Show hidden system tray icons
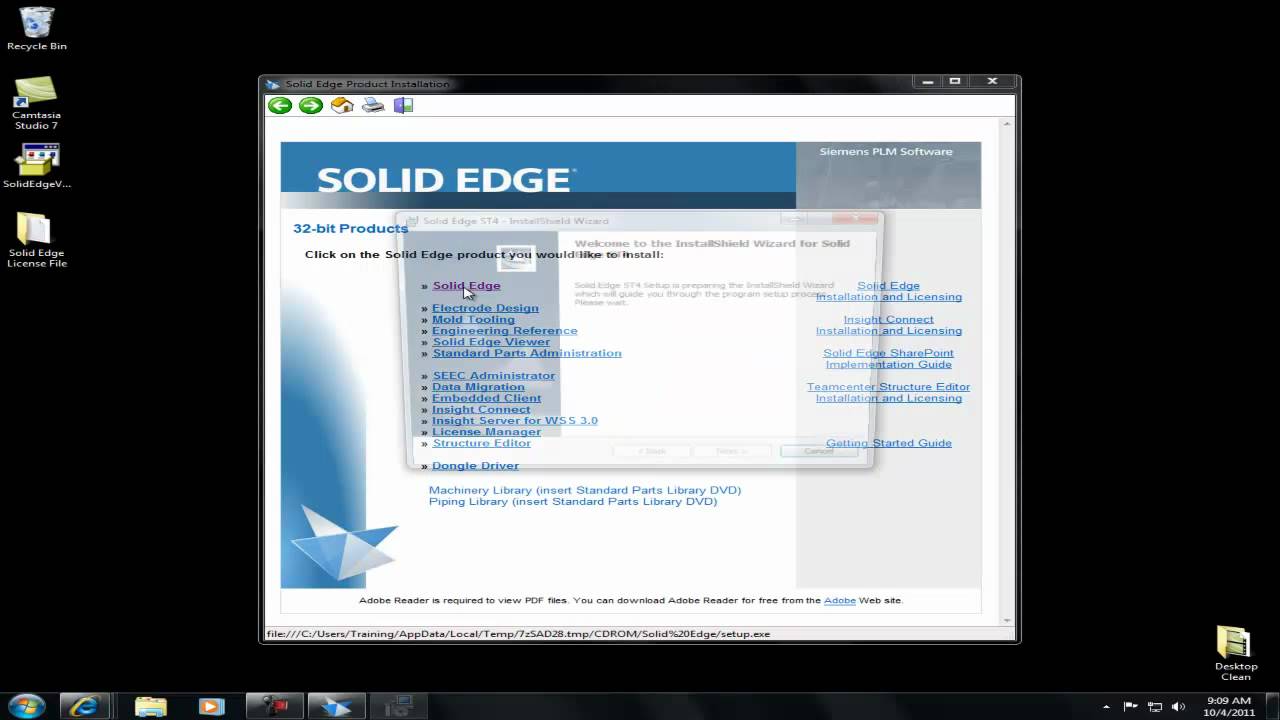The image size is (1280, 720). [1106, 707]
